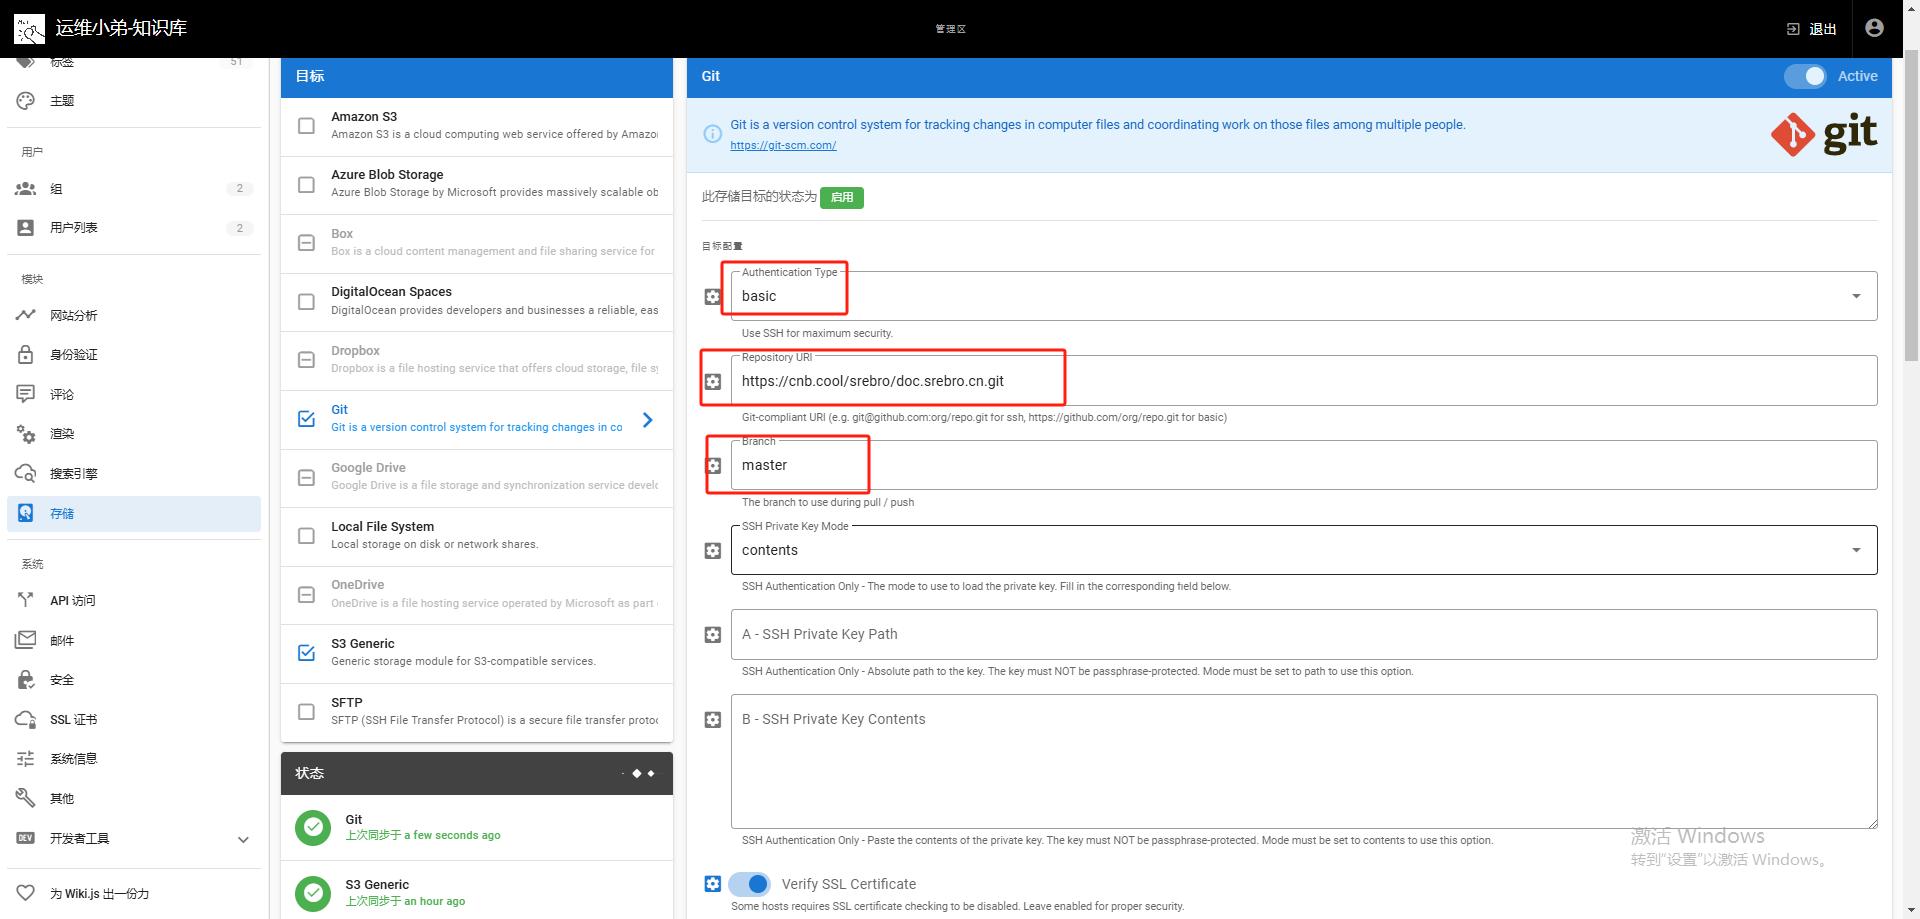Viewport: 1920px width, 919px height.
Task: Expand the 开发者工具 menu chevron
Action: [243, 839]
